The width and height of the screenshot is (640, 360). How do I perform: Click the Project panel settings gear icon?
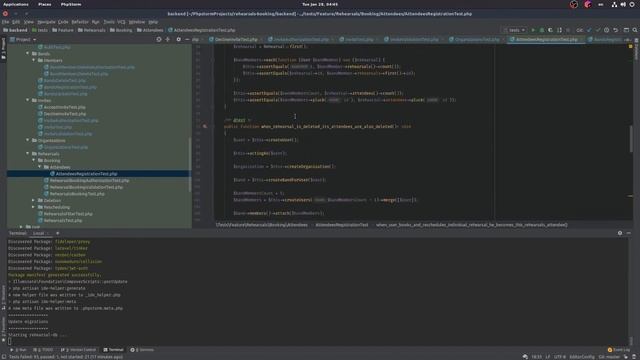click(178, 40)
